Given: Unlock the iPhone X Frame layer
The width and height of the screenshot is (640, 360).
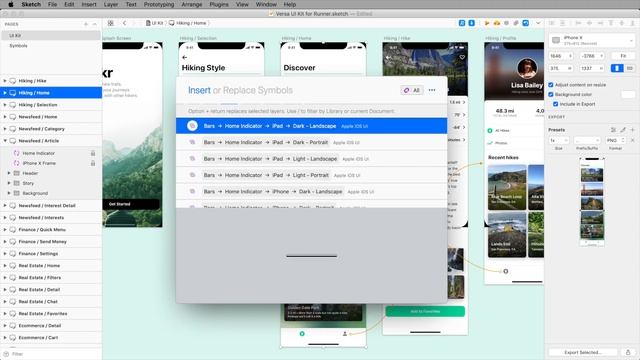Looking at the screenshot, I should click(x=93, y=163).
